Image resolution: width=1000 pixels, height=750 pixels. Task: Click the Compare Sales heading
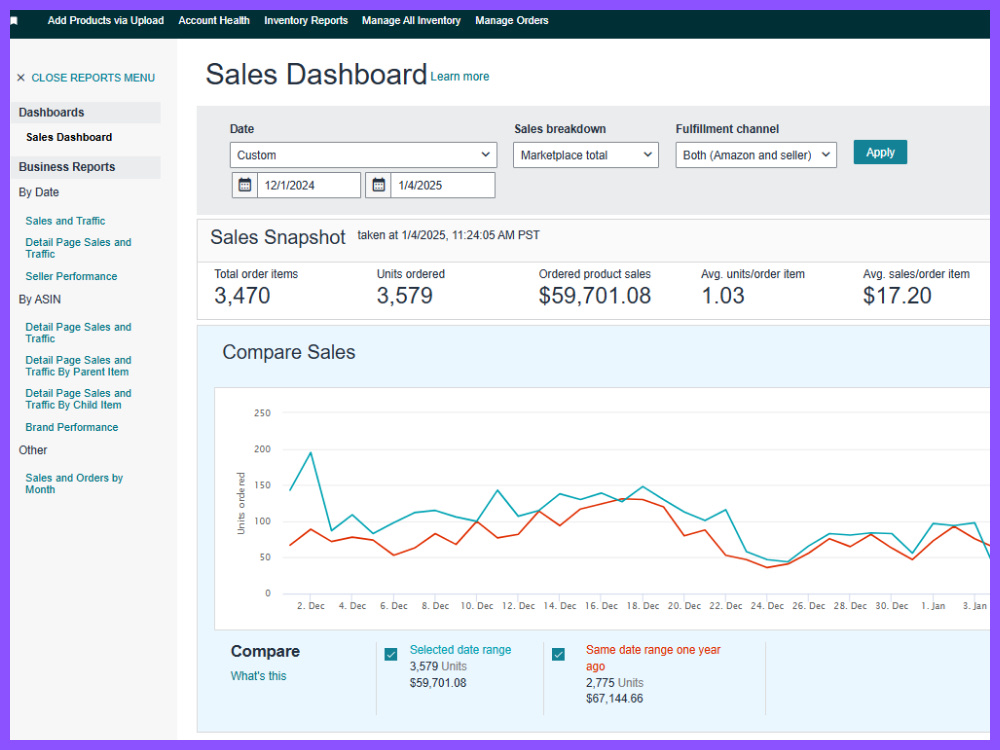coord(289,352)
